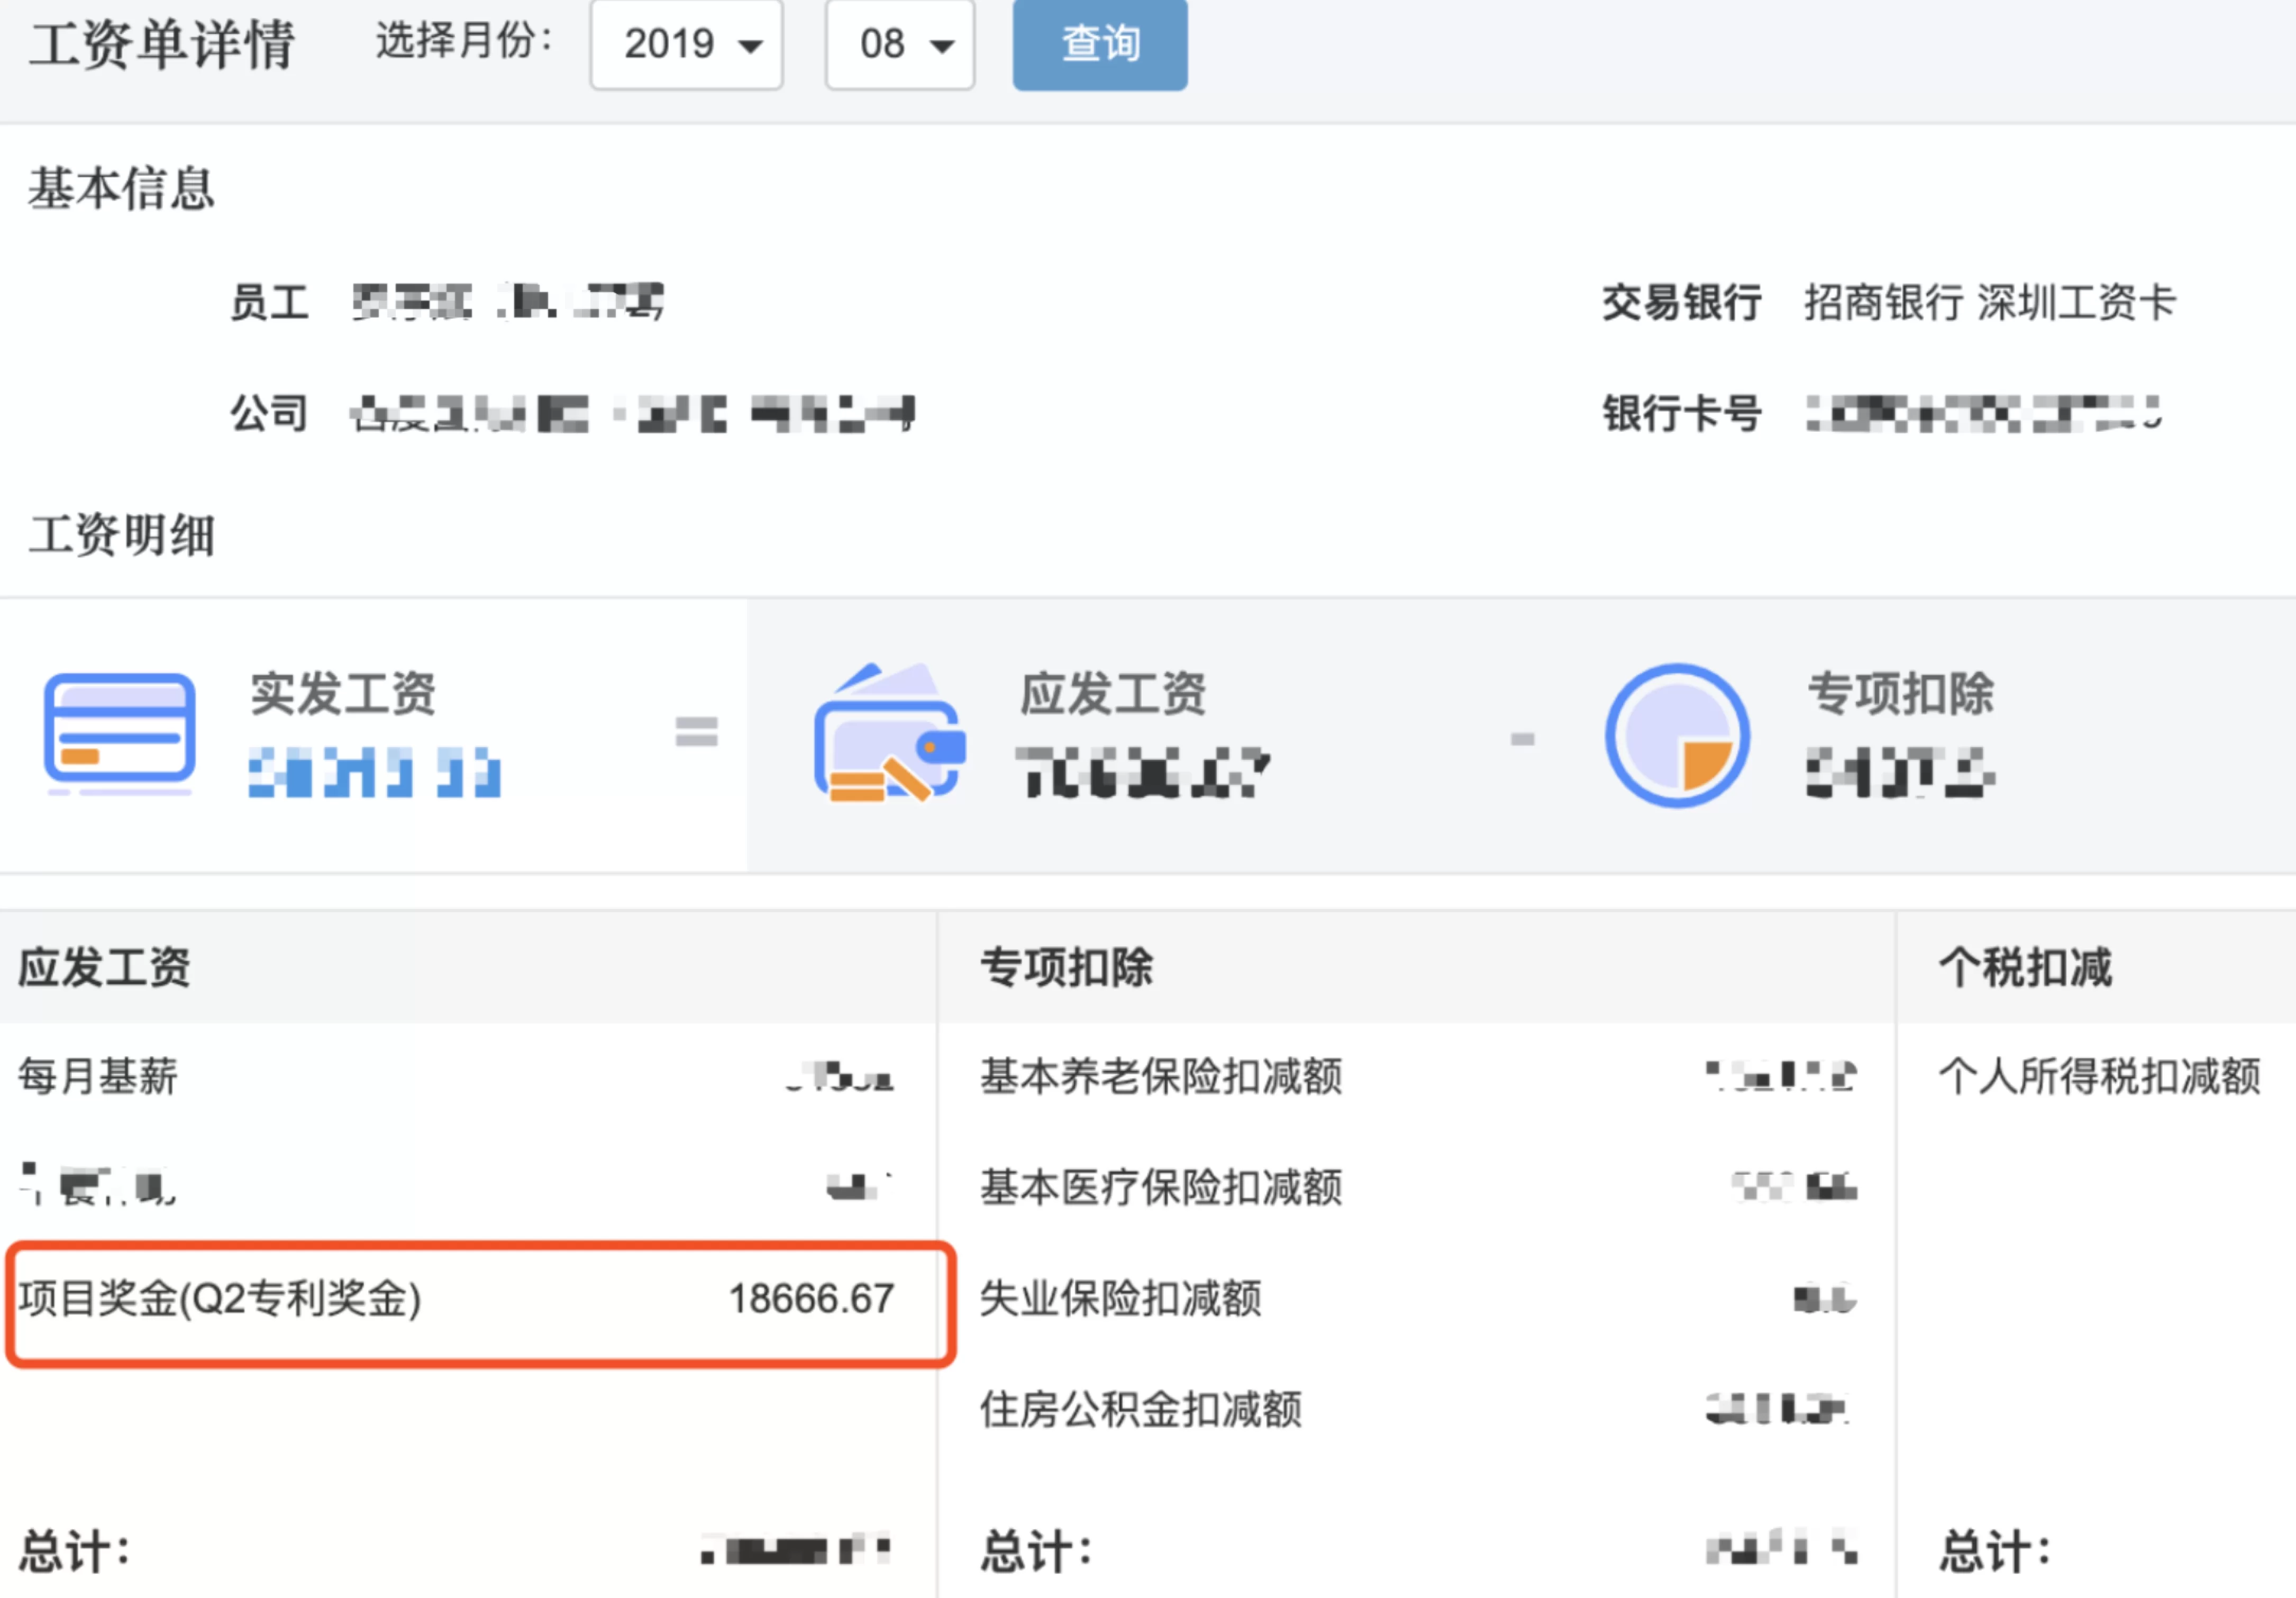Open the month dropdown showing 08
The height and width of the screenshot is (1598, 2296).
(x=898, y=45)
